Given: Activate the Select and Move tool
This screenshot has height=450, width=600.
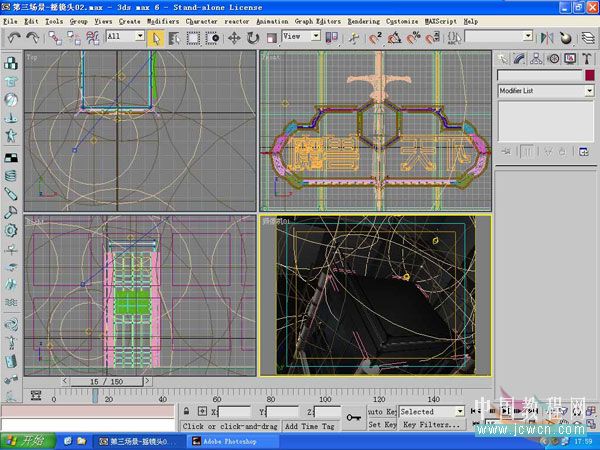Looking at the screenshot, I should coord(234,38).
